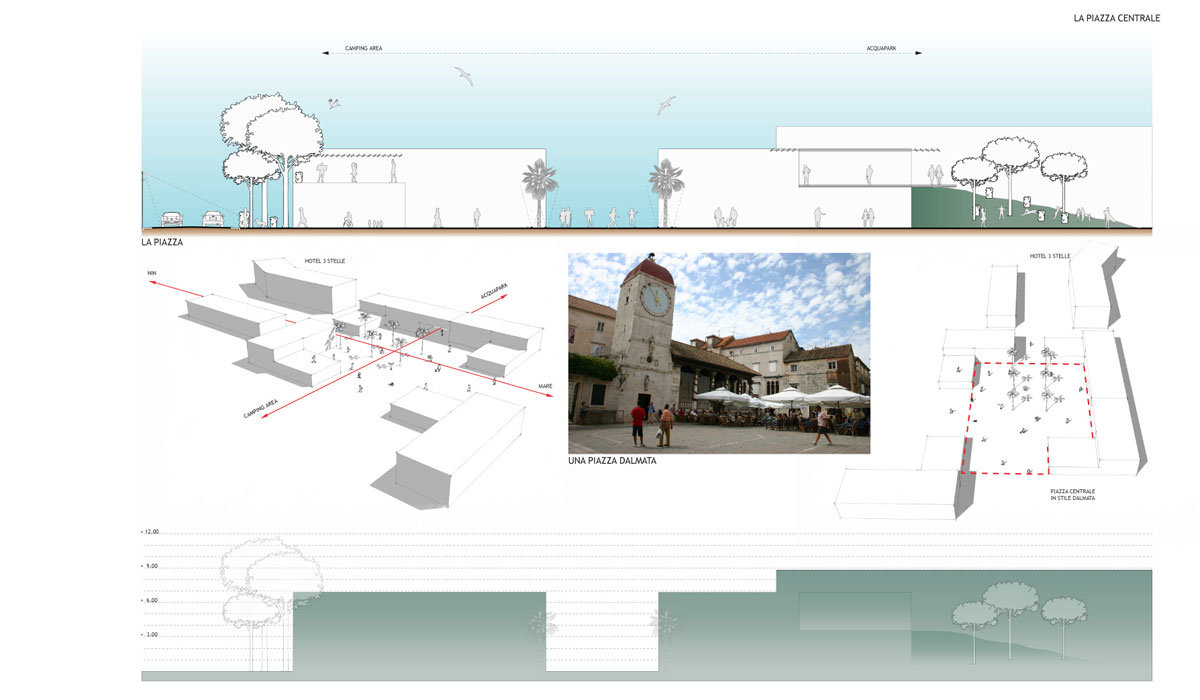Switch to the LA PIAZZA section label
Image resolution: width=1200 pixels, height=700 pixels.
(163, 241)
